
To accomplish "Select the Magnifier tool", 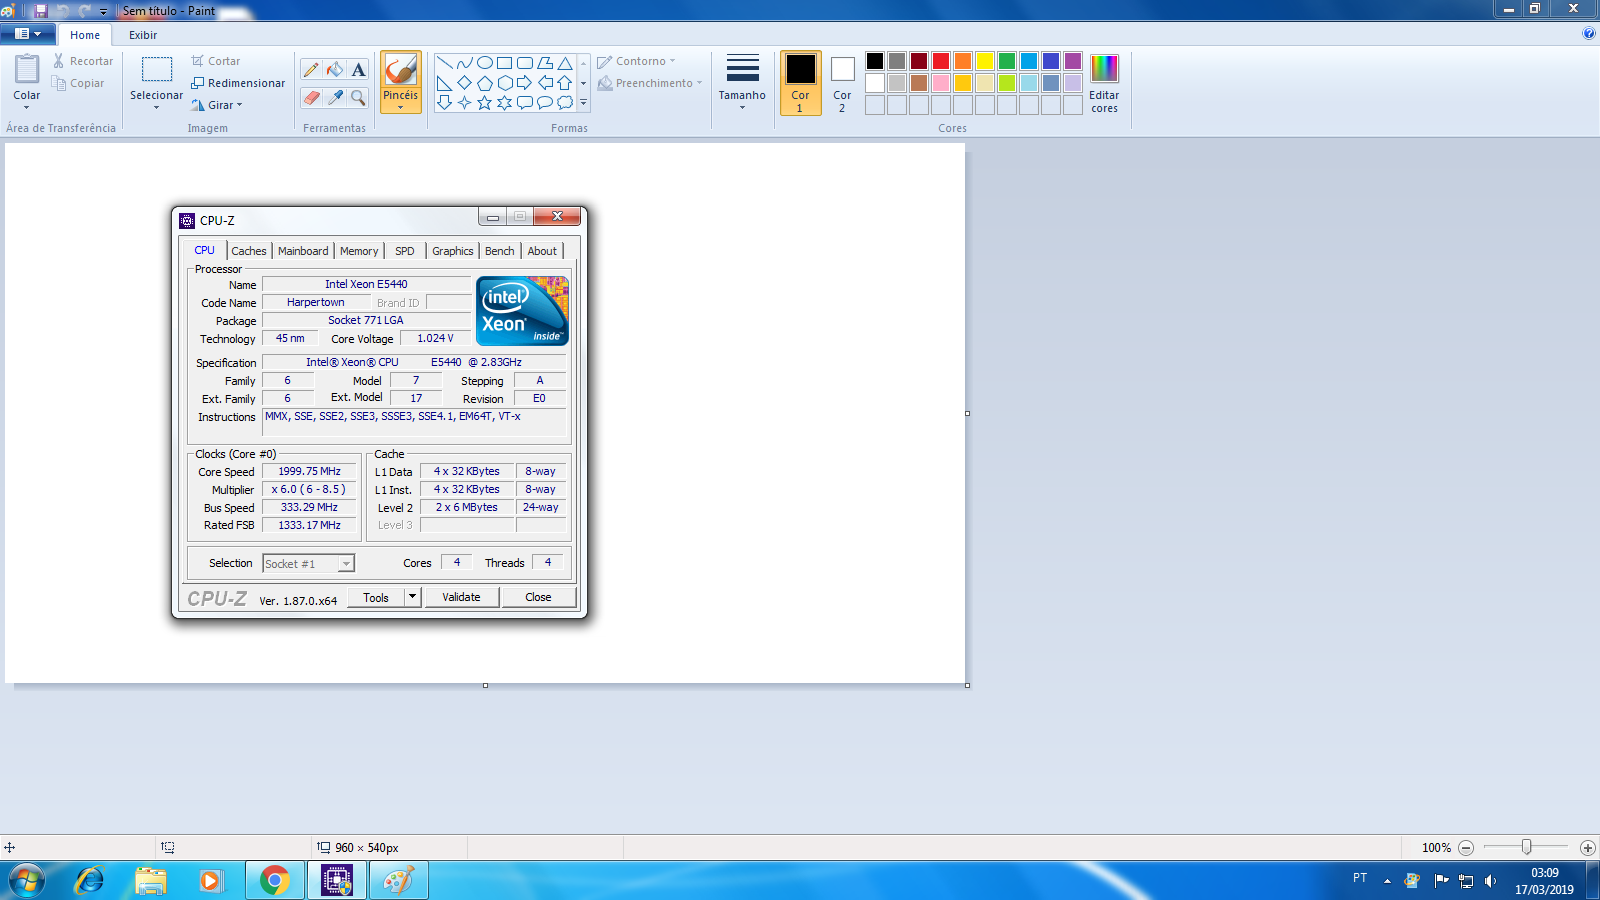I will pyautogui.click(x=358, y=97).
